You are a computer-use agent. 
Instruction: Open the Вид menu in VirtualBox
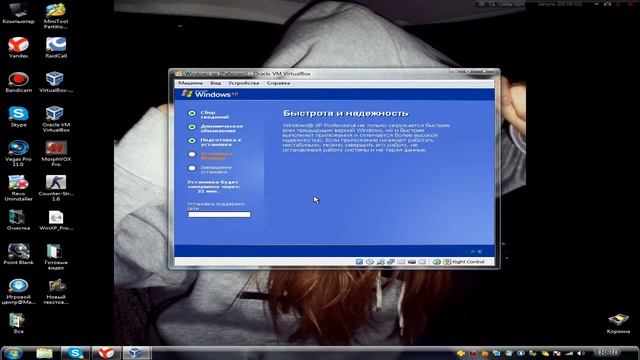[216, 83]
